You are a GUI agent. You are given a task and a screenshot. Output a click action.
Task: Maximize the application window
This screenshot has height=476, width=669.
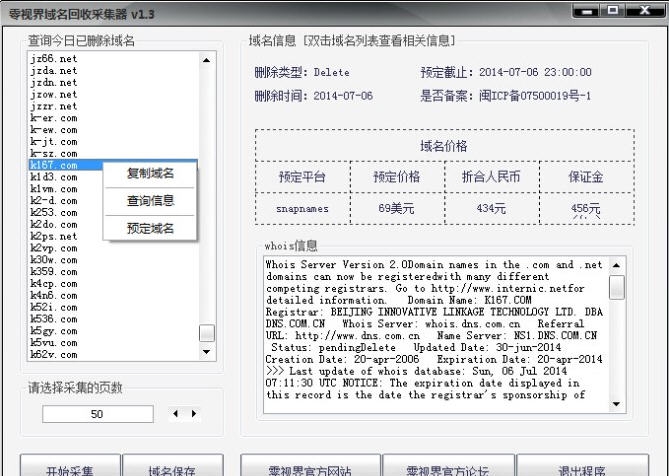coord(613,10)
